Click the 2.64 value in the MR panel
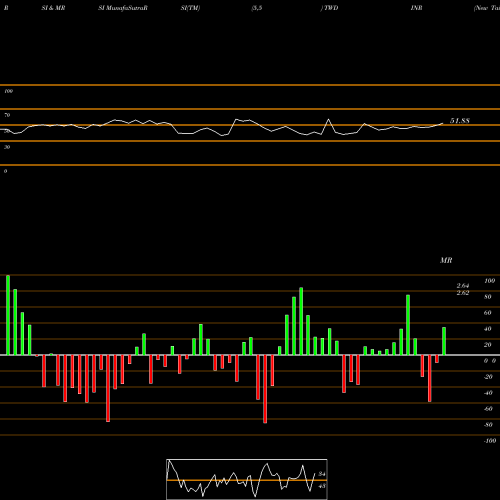500x500 pixels. point(463,286)
